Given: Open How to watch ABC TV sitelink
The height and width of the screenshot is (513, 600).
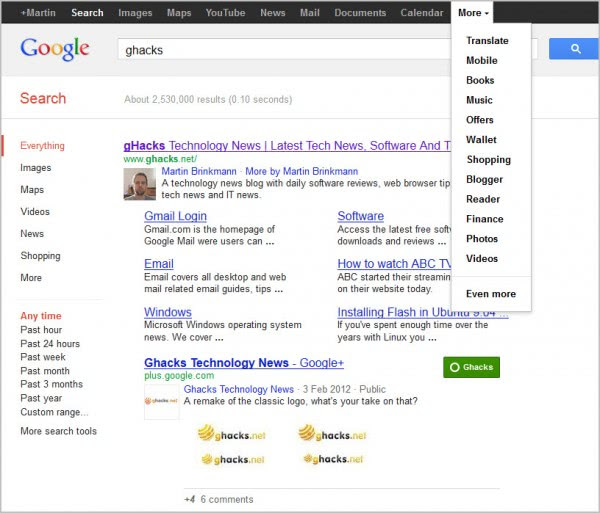Looking at the screenshot, I should click(x=394, y=264).
